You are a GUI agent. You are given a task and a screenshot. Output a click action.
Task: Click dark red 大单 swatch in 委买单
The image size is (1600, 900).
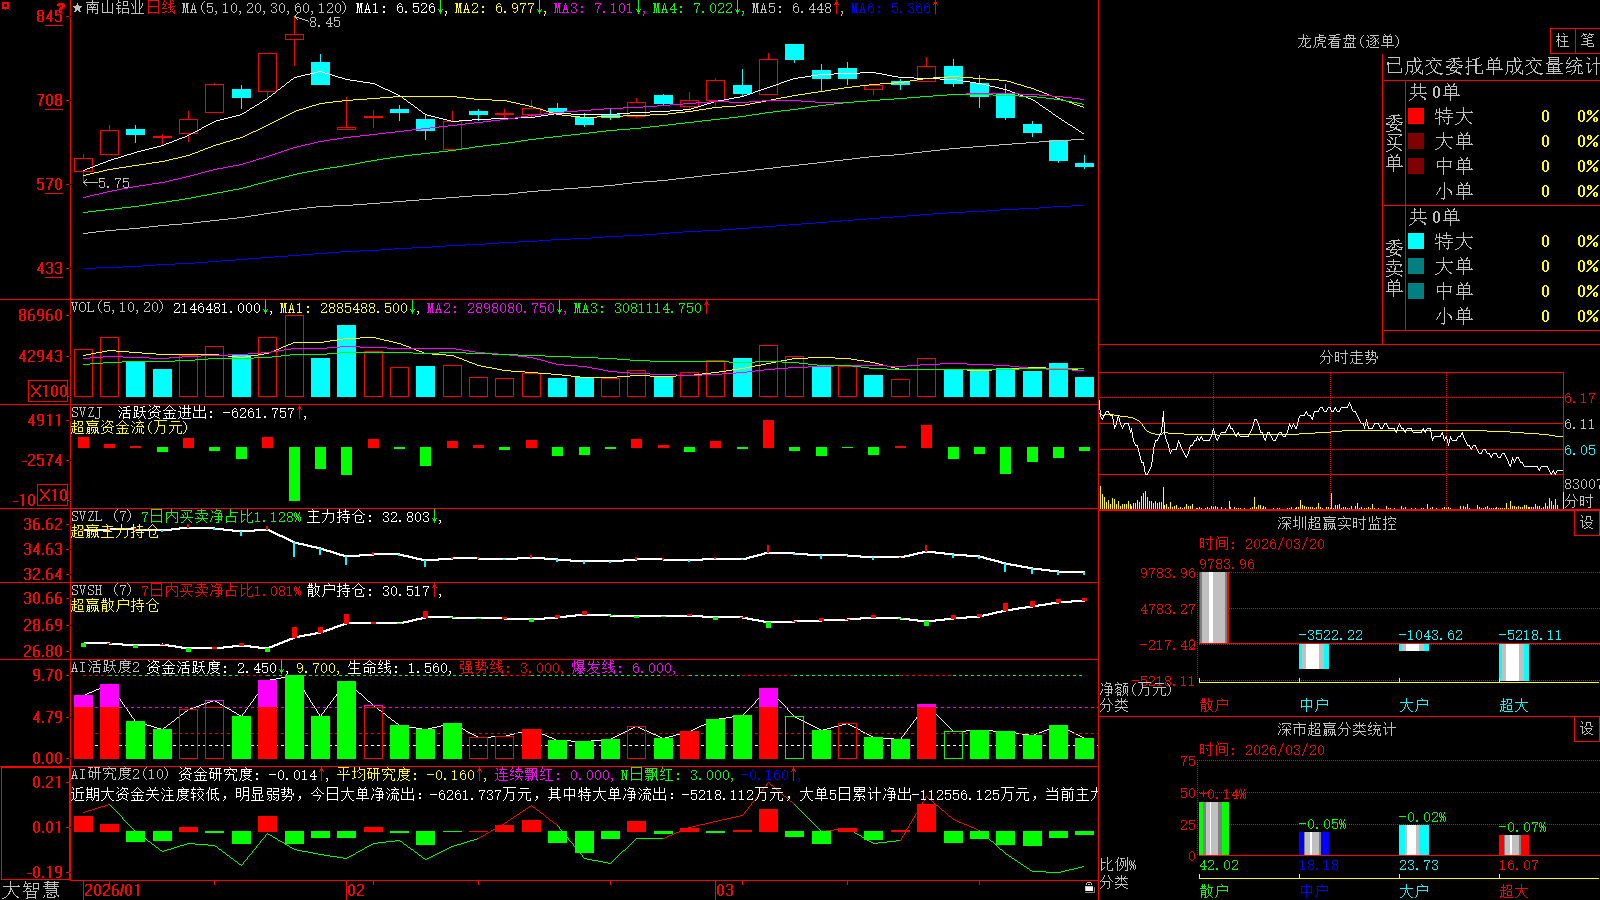point(1416,141)
